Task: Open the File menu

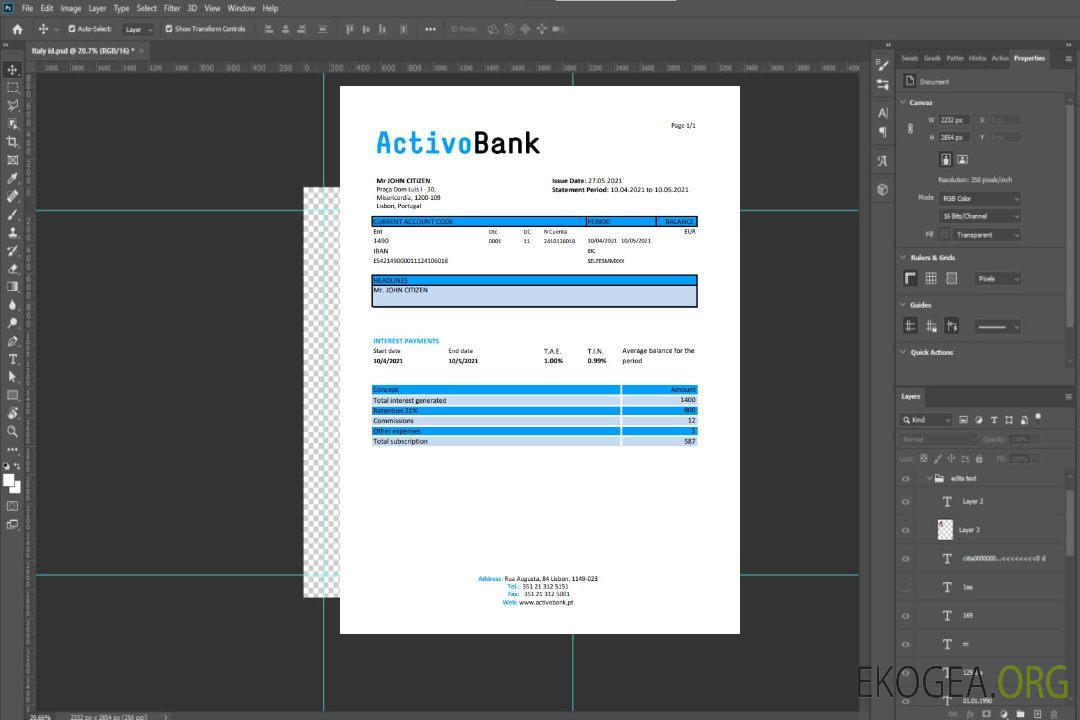Action: [x=28, y=8]
